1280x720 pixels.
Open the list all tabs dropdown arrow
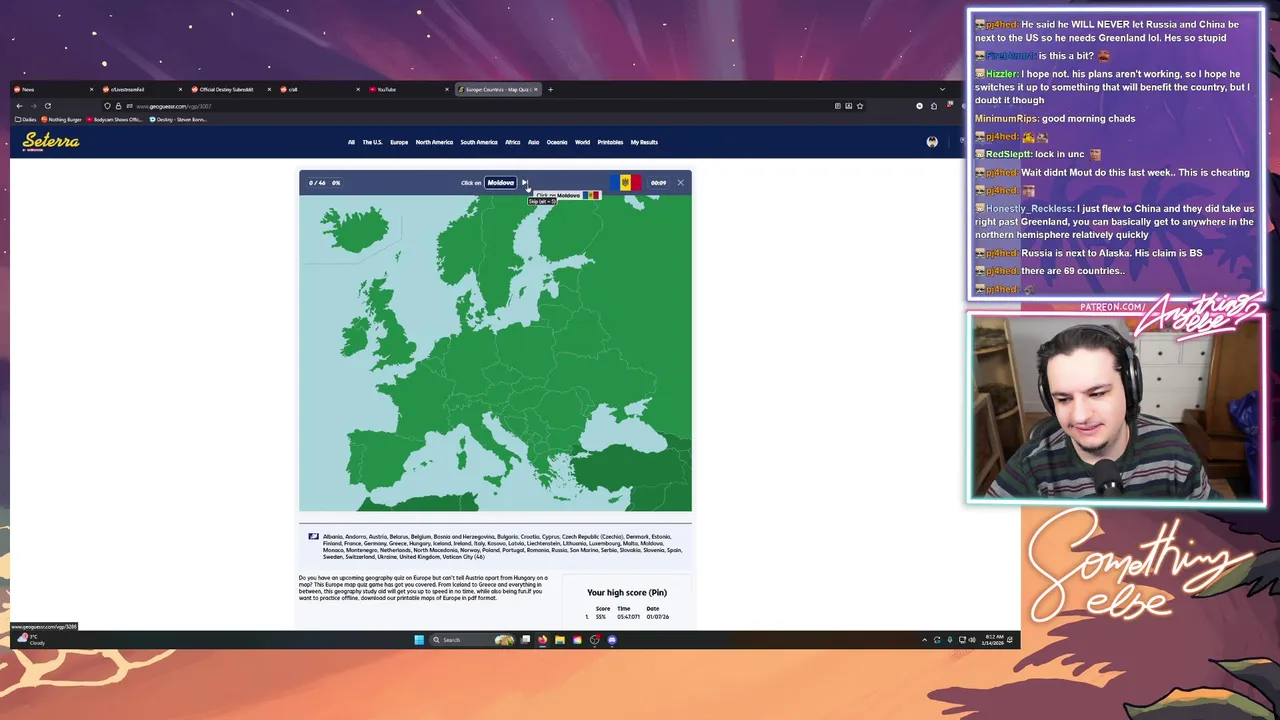(942, 90)
